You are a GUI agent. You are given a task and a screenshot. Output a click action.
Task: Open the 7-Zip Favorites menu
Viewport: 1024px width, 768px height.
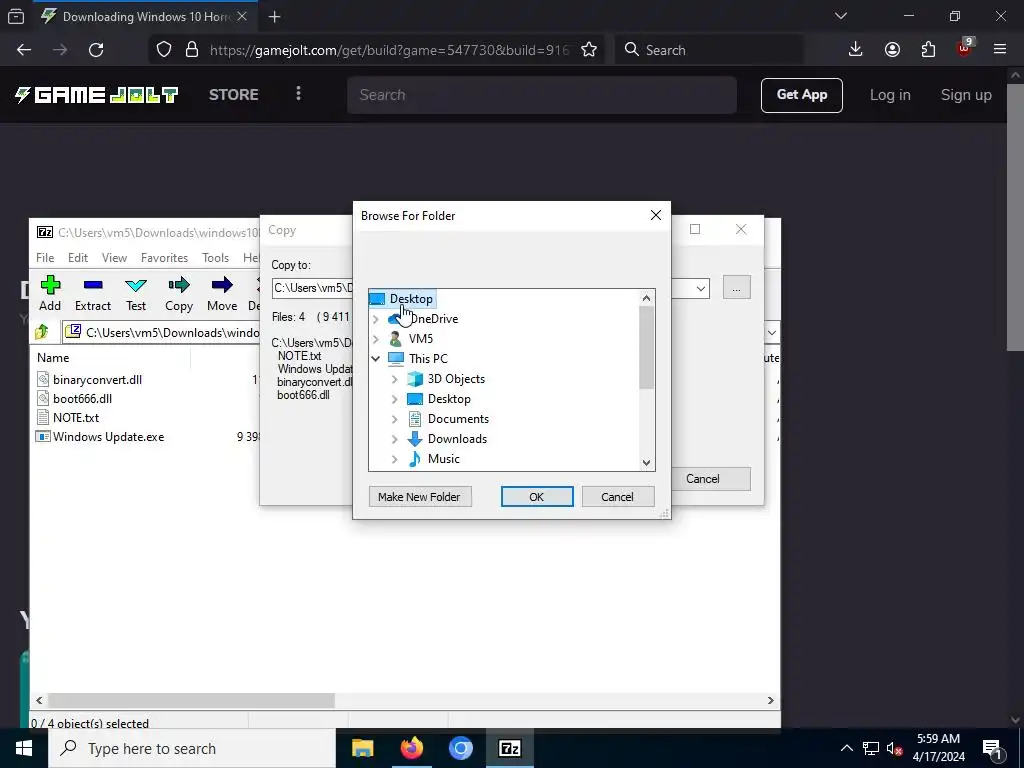click(x=165, y=258)
